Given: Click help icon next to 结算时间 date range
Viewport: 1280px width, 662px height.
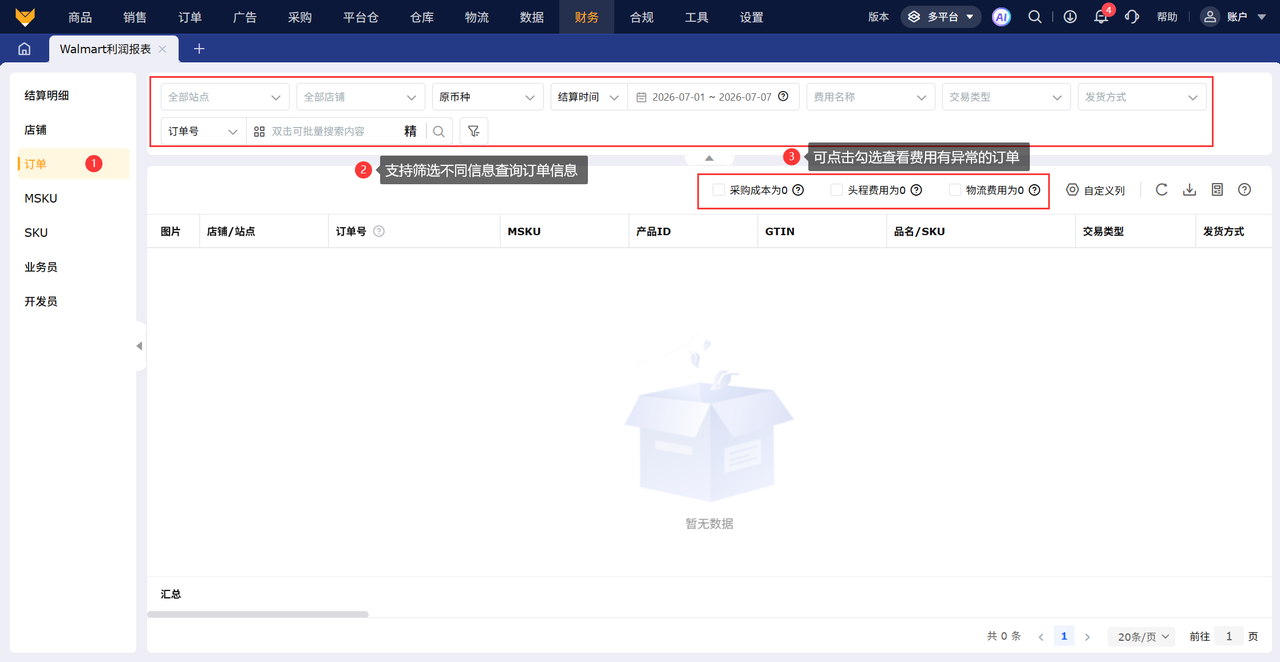Looking at the screenshot, I should pos(783,97).
